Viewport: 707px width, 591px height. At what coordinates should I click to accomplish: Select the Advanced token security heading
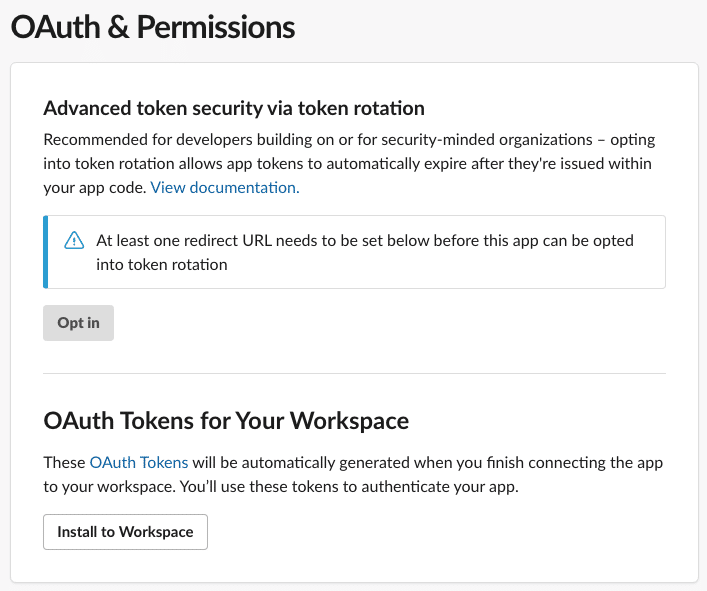click(234, 108)
